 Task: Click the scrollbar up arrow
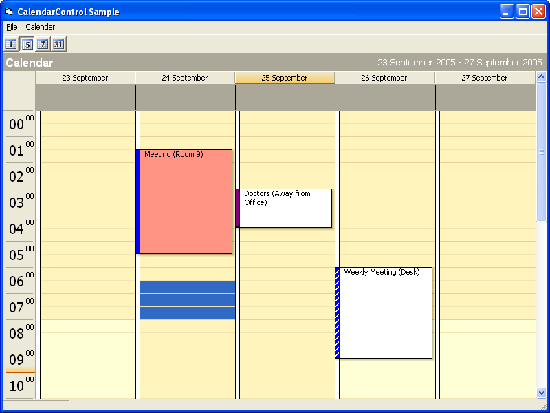[x=541, y=76]
